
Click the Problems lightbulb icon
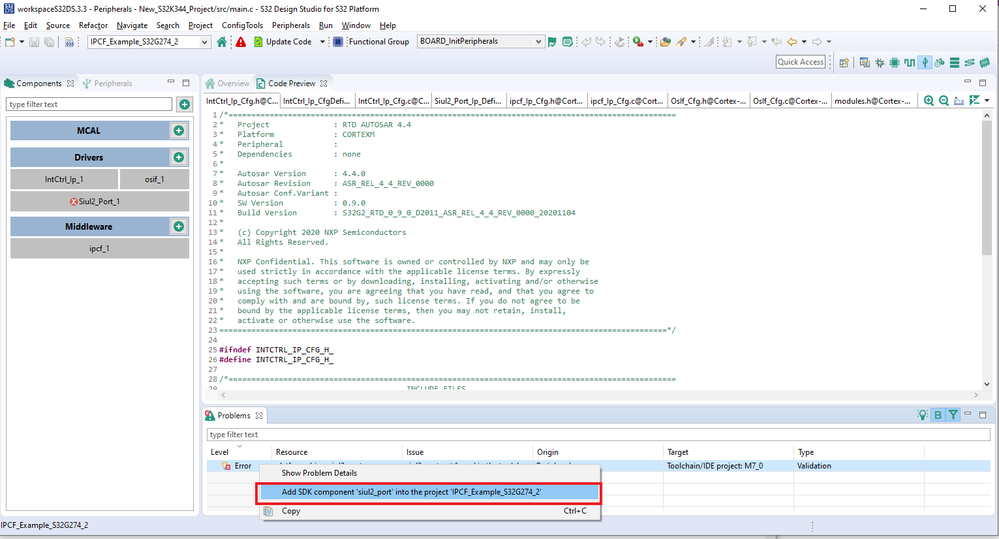[922, 415]
